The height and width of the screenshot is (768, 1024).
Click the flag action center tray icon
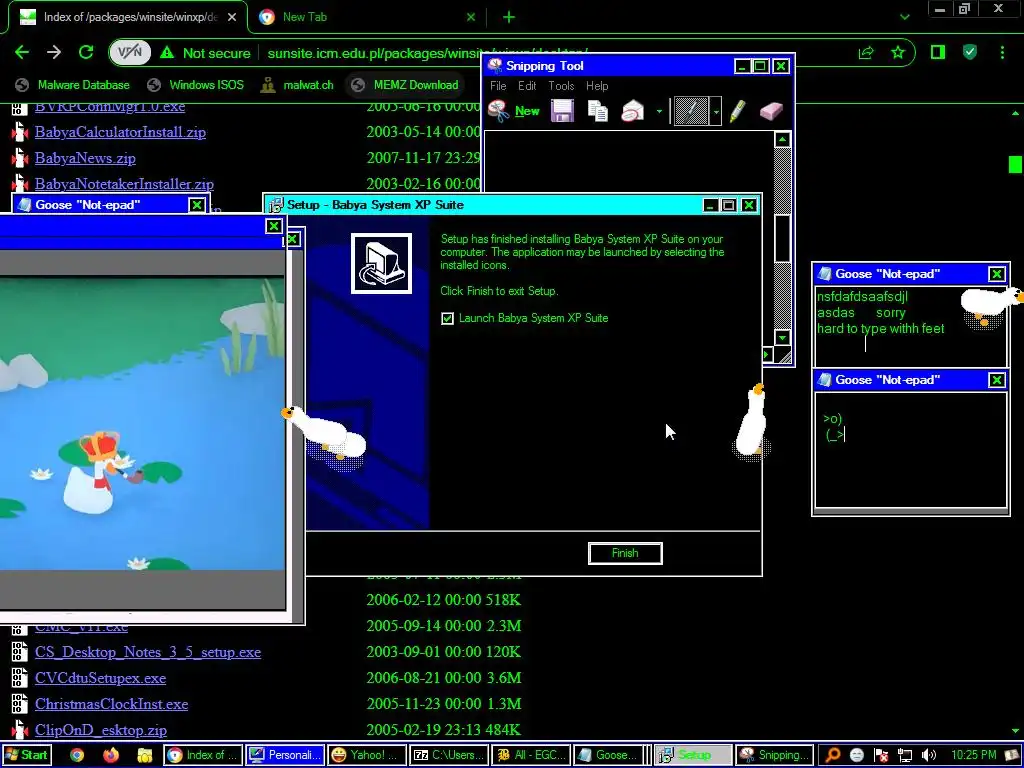pyautogui.click(x=880, y=756)
